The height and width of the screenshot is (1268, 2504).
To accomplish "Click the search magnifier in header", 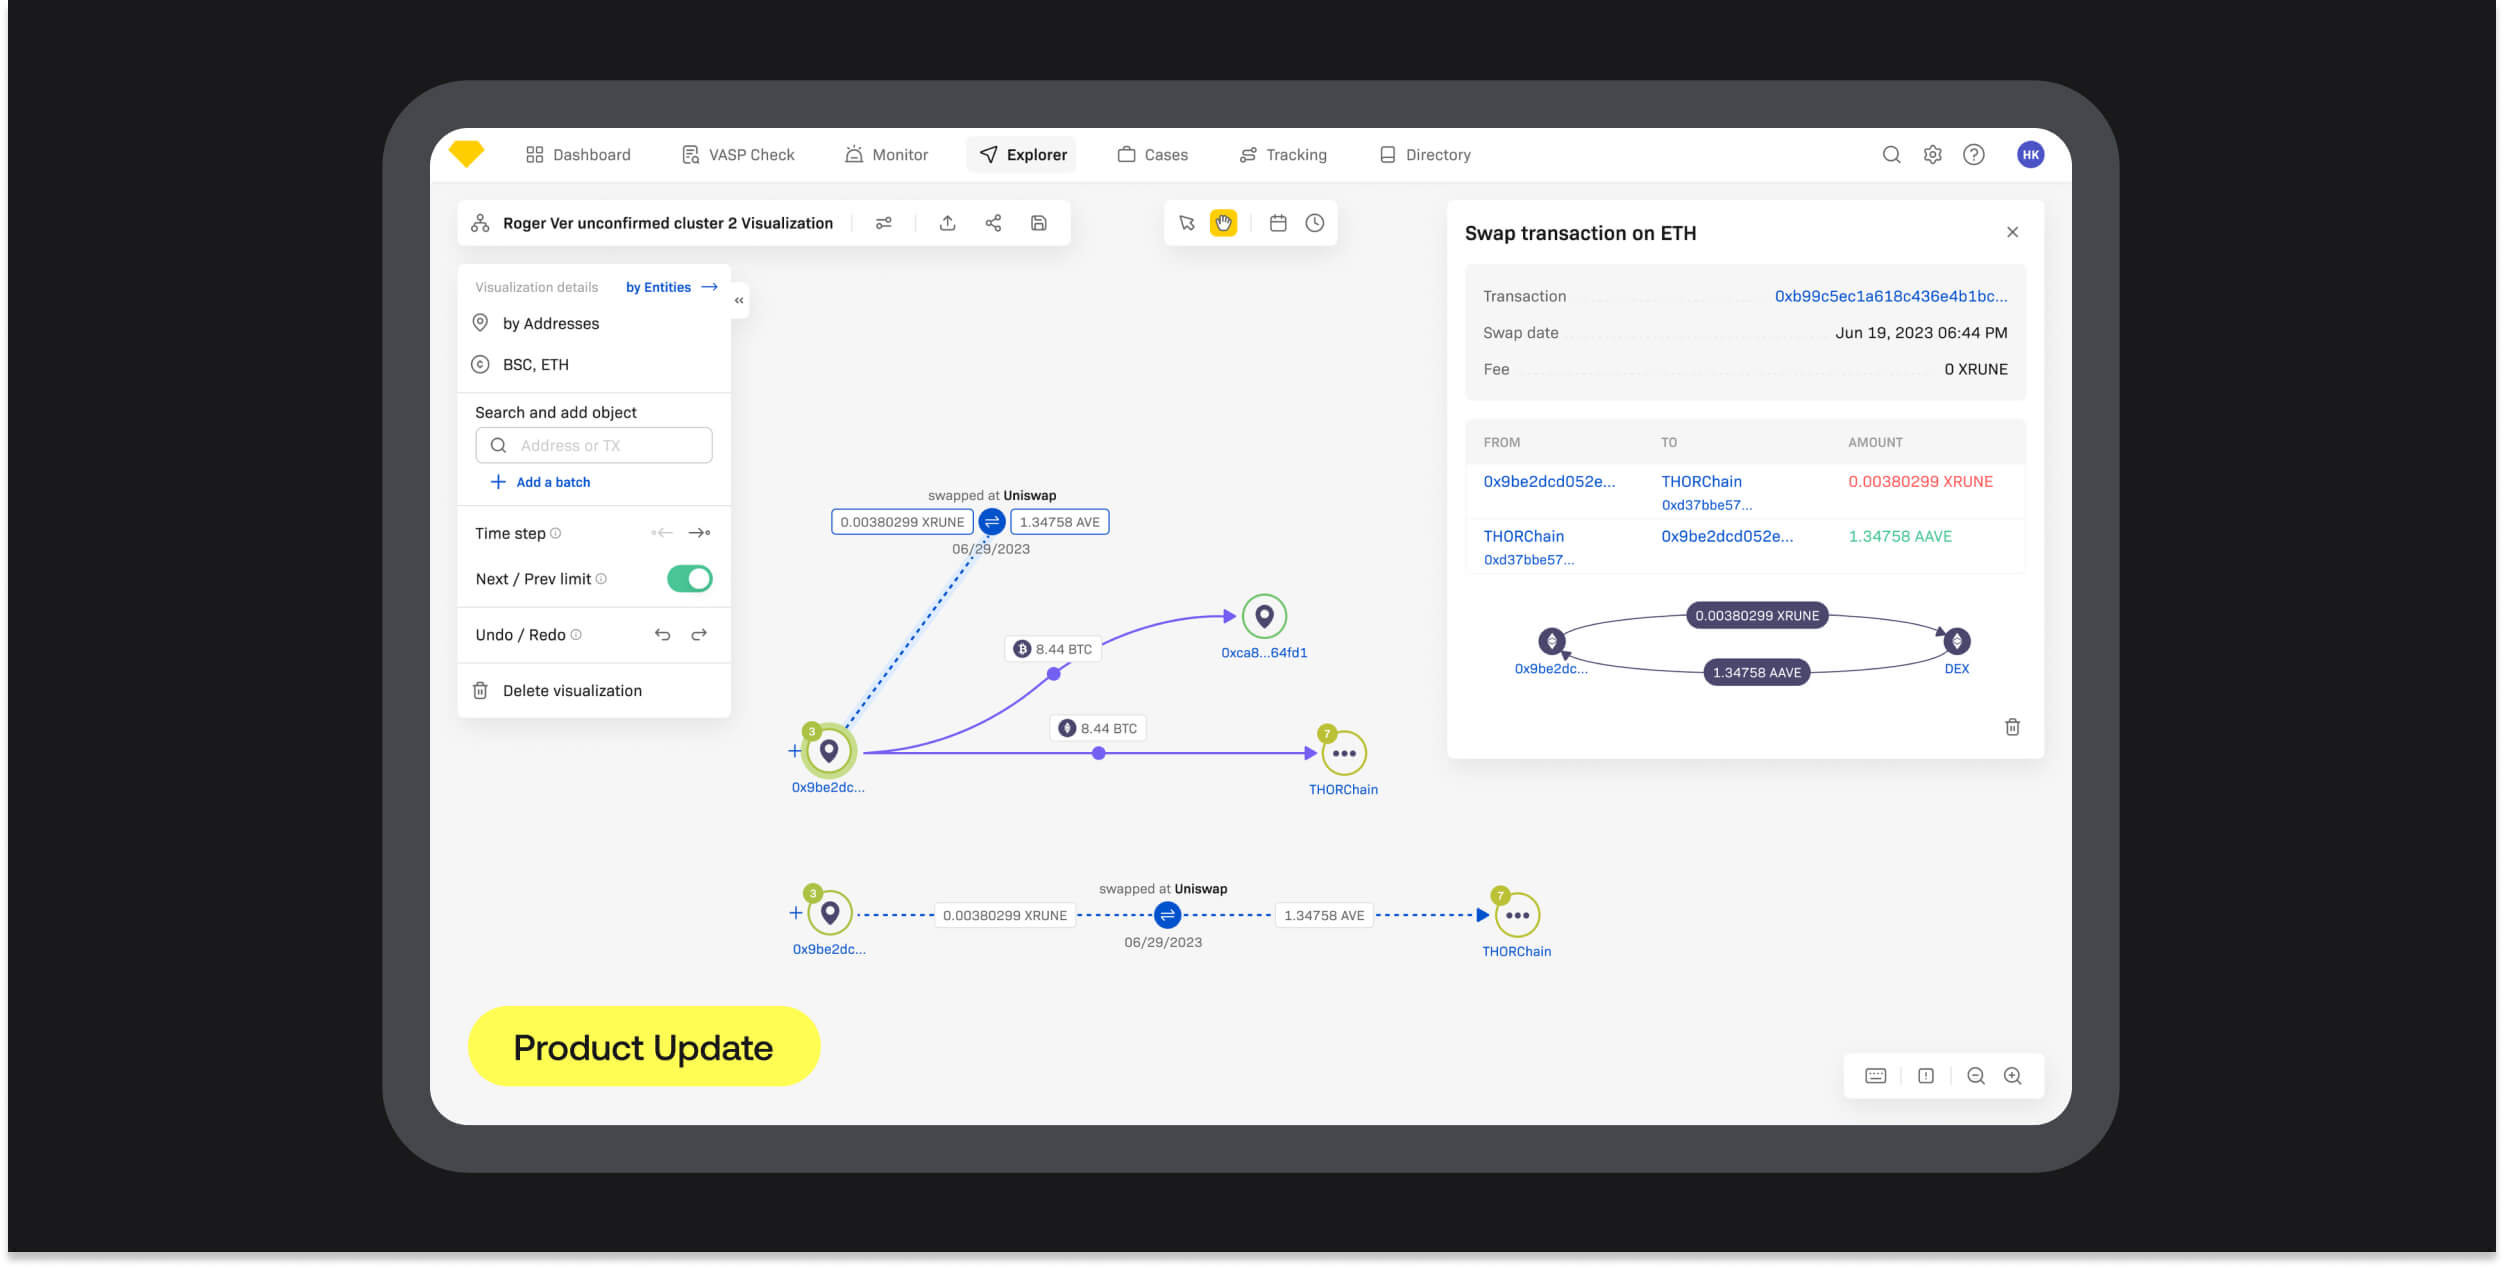I will [1891, 155].
